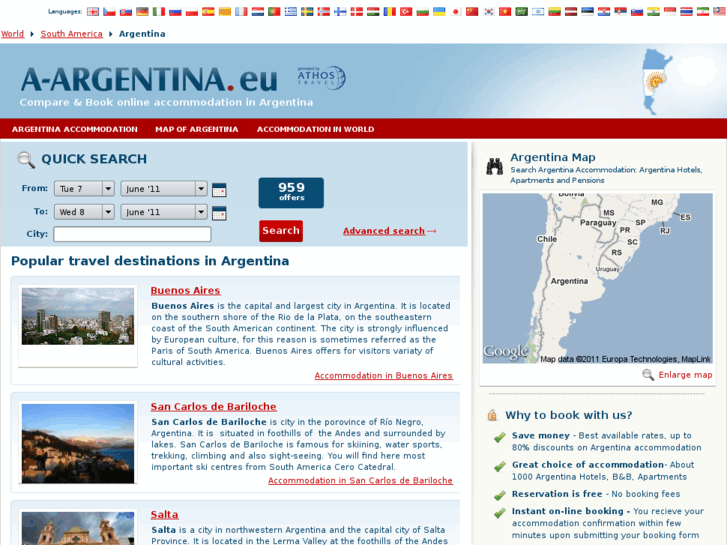Focus the City input field
This screenshot has width=727, height=545.
pos(132,234)
